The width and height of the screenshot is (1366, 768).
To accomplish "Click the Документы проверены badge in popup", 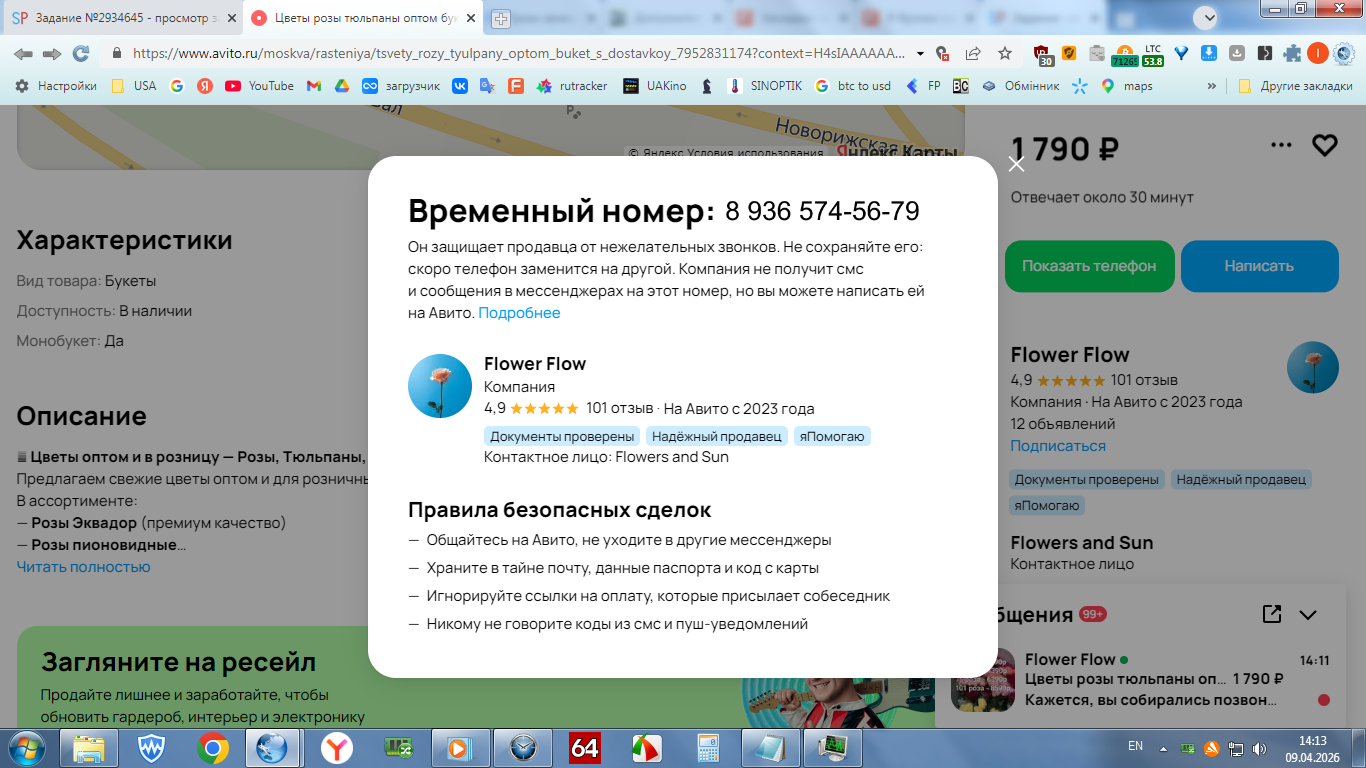I will (x=562, y=436).
